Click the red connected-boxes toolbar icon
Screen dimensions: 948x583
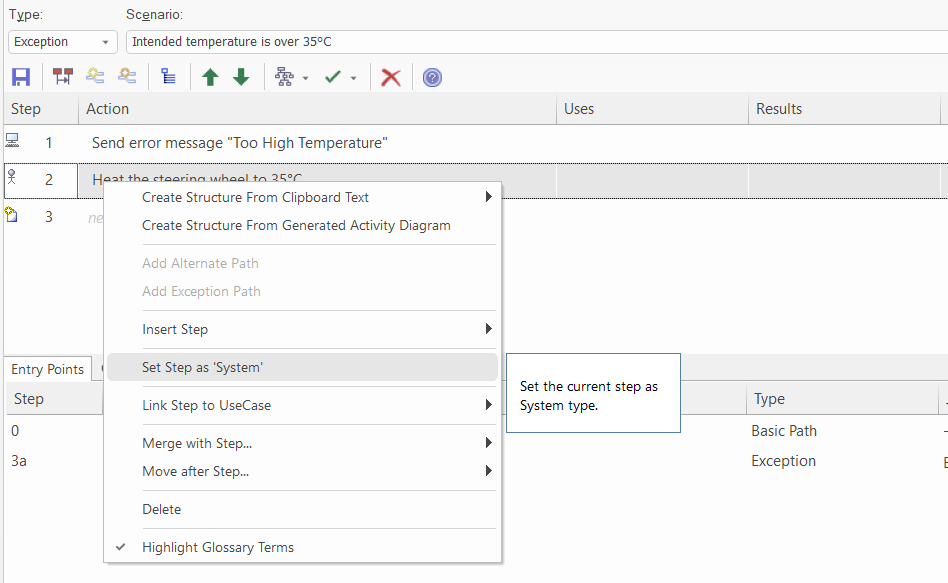pyautogui.click(x=63, y=77)
